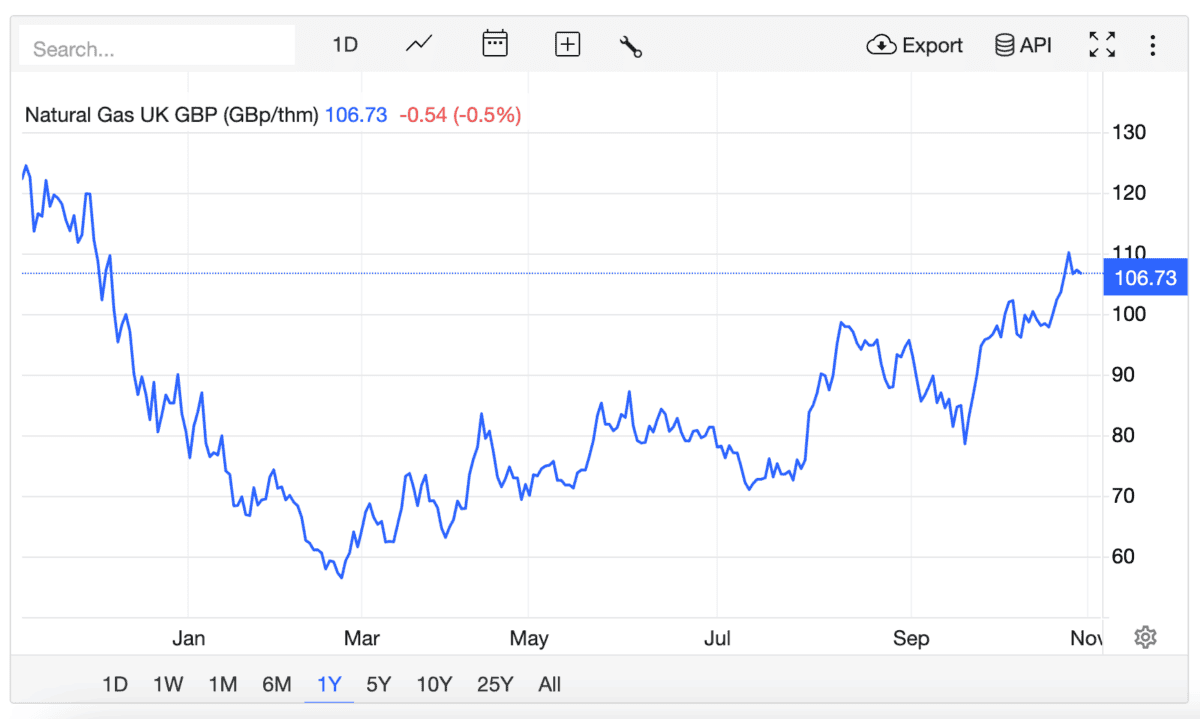This screenshot has width=1200, height=719.
Task: Open the three-dot more options menu
Action: (x=1153, y=45)
